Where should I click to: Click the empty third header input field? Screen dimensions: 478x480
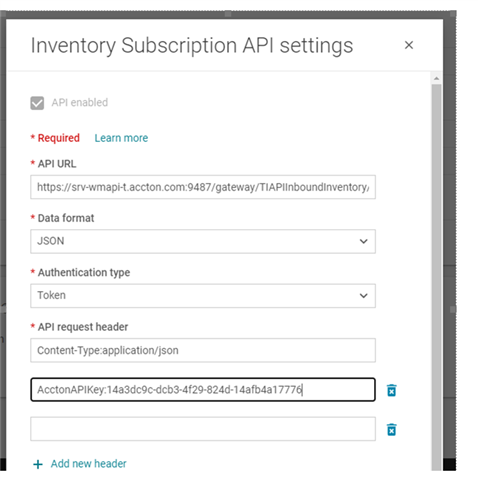click(203, 429)
